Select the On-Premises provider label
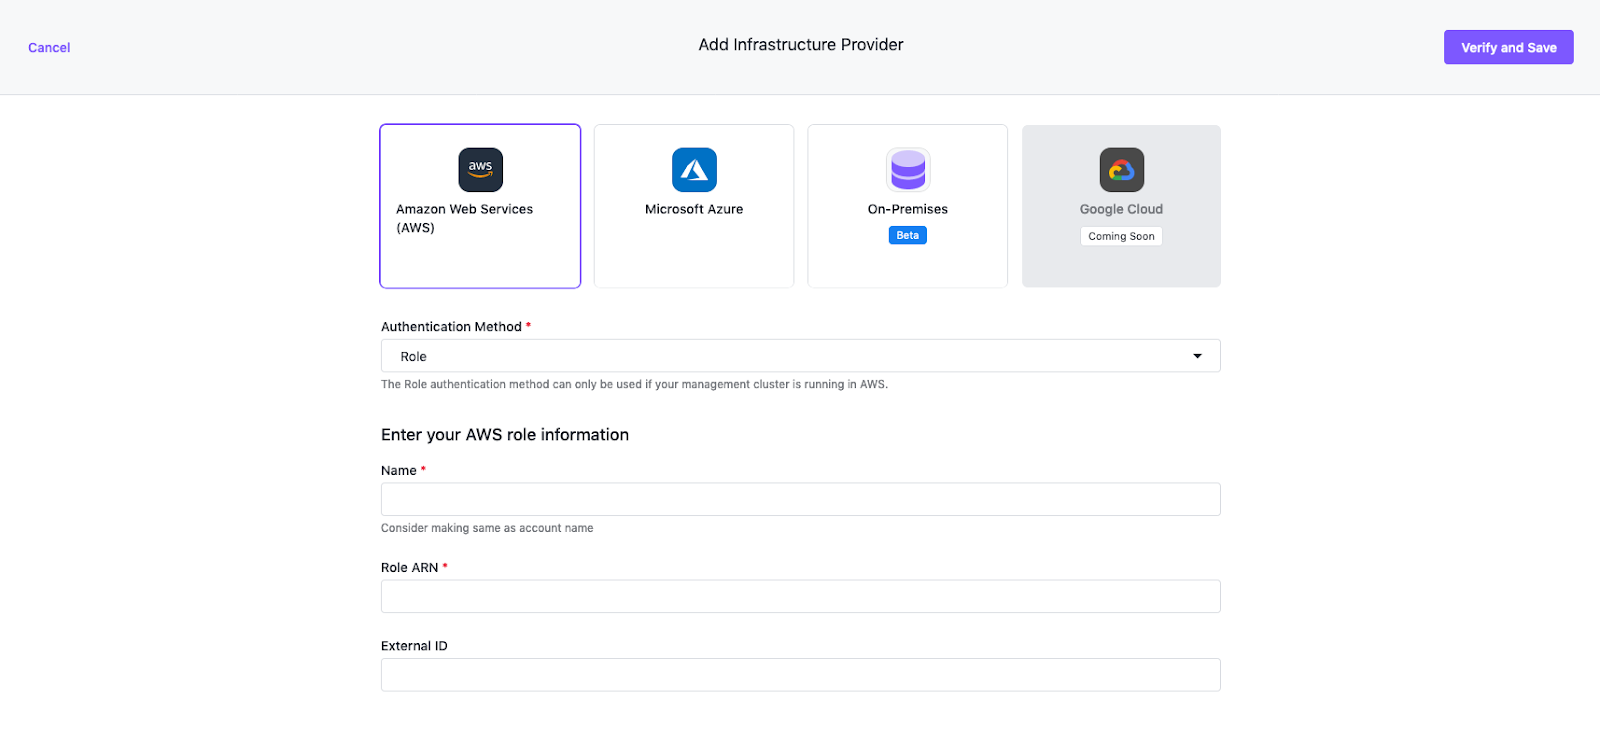The image size is (1600, 741). click(x=908, y=209)
